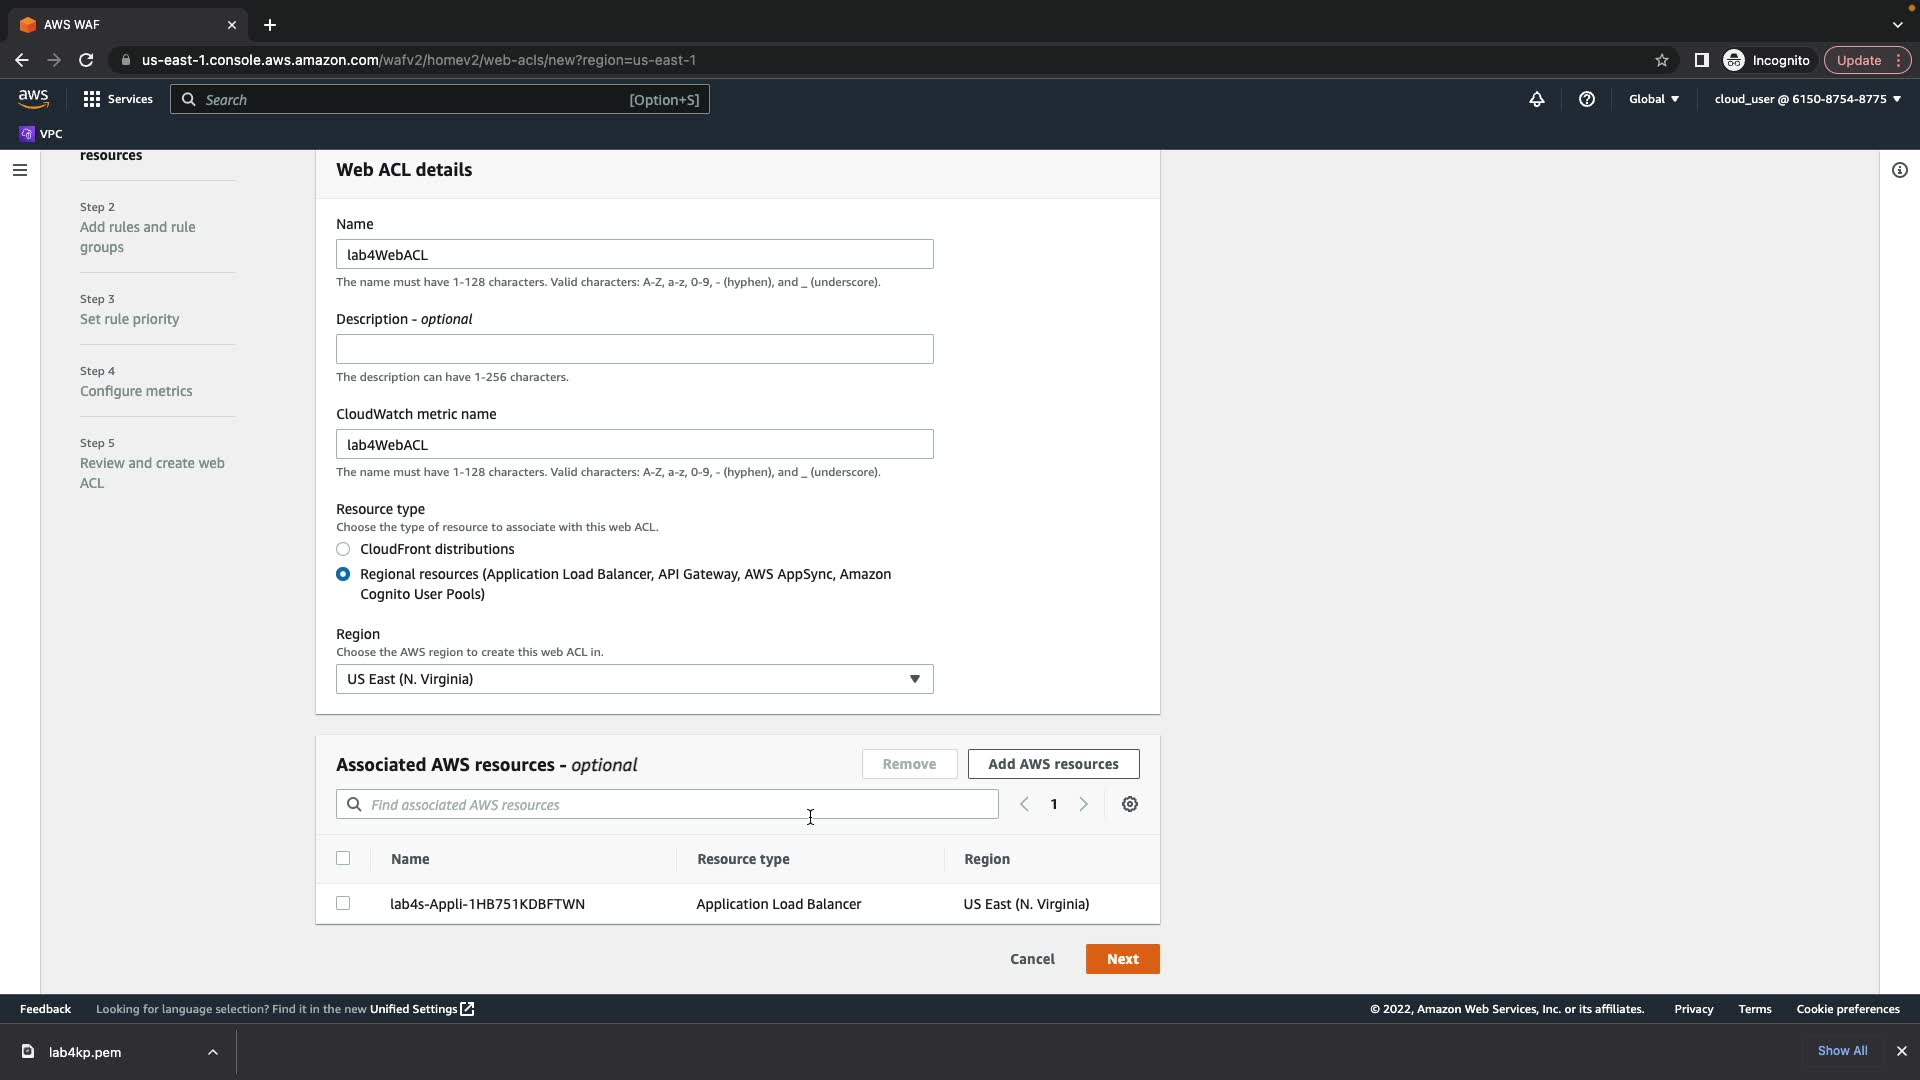The image size is (1920, 1080).
Task: Expand the Global region selector
Action: (1653, 99)
